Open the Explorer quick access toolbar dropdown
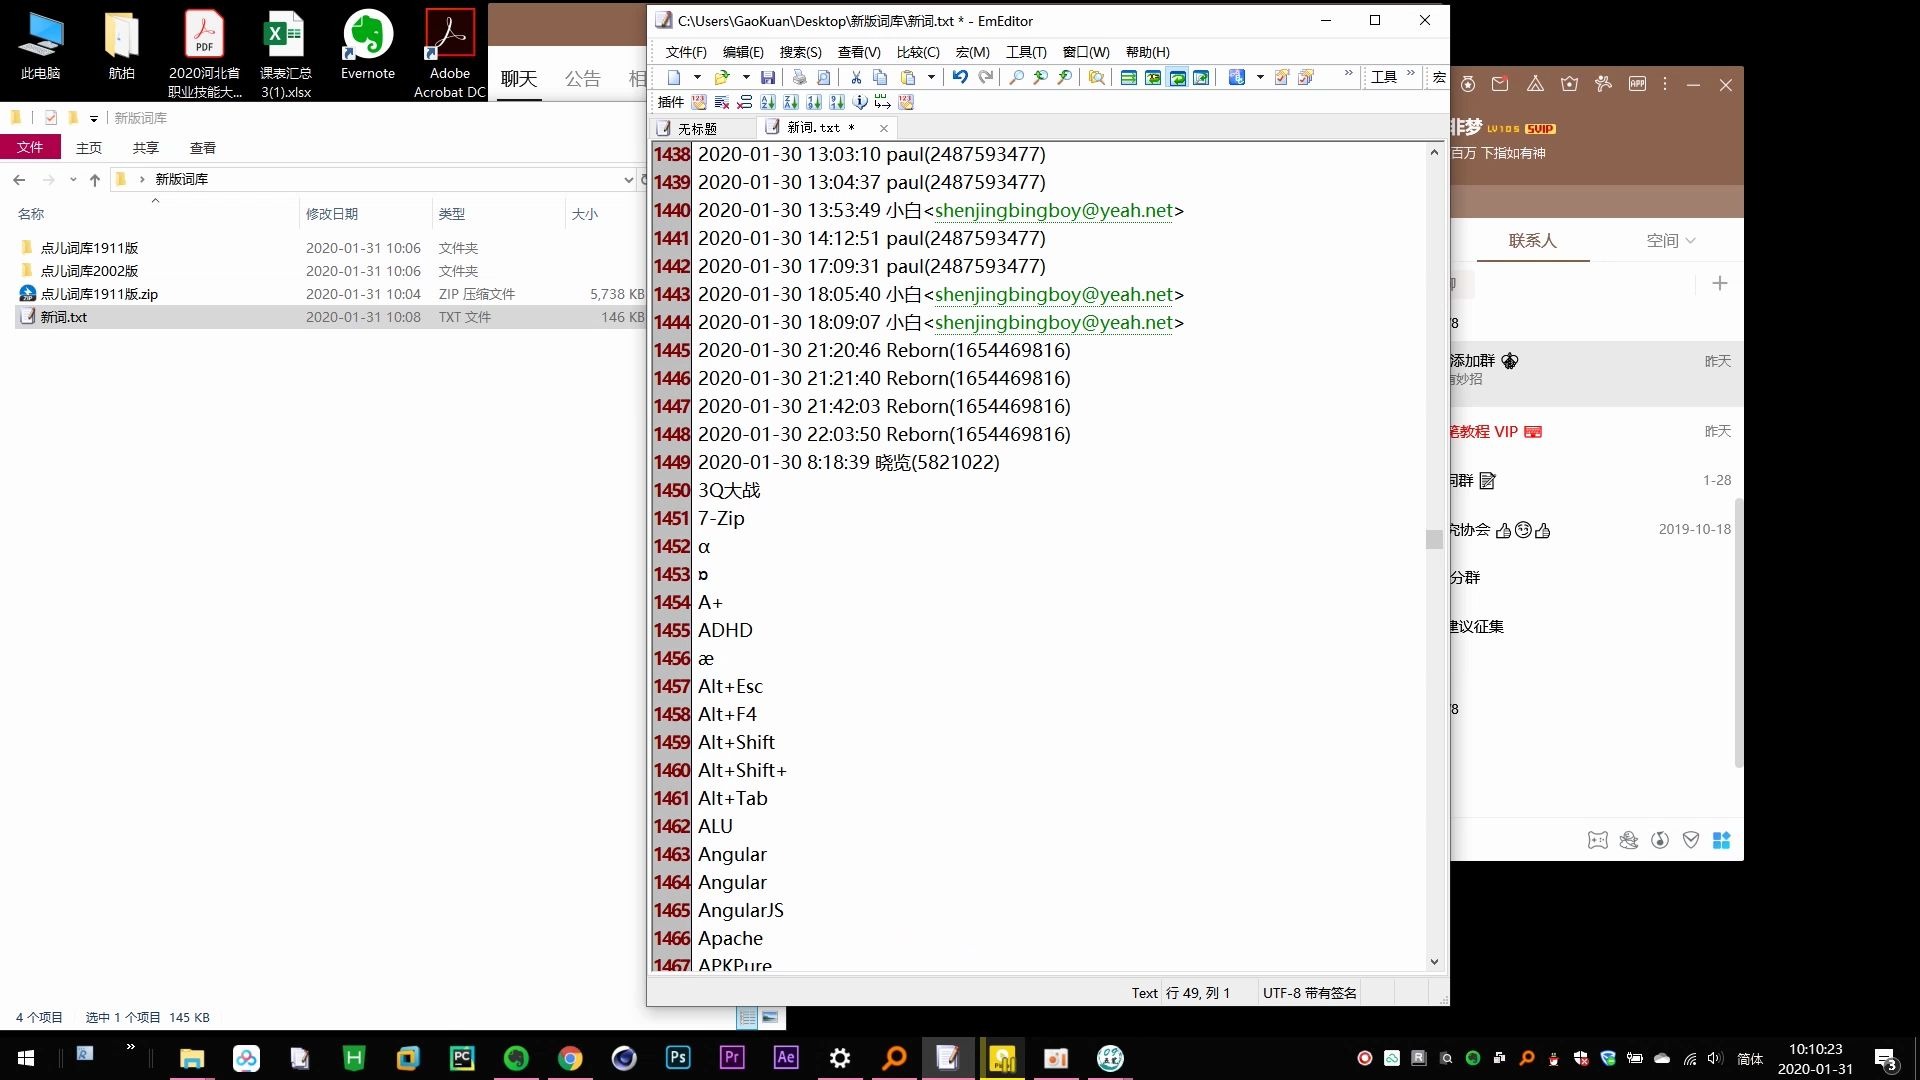 pos(94,118)
